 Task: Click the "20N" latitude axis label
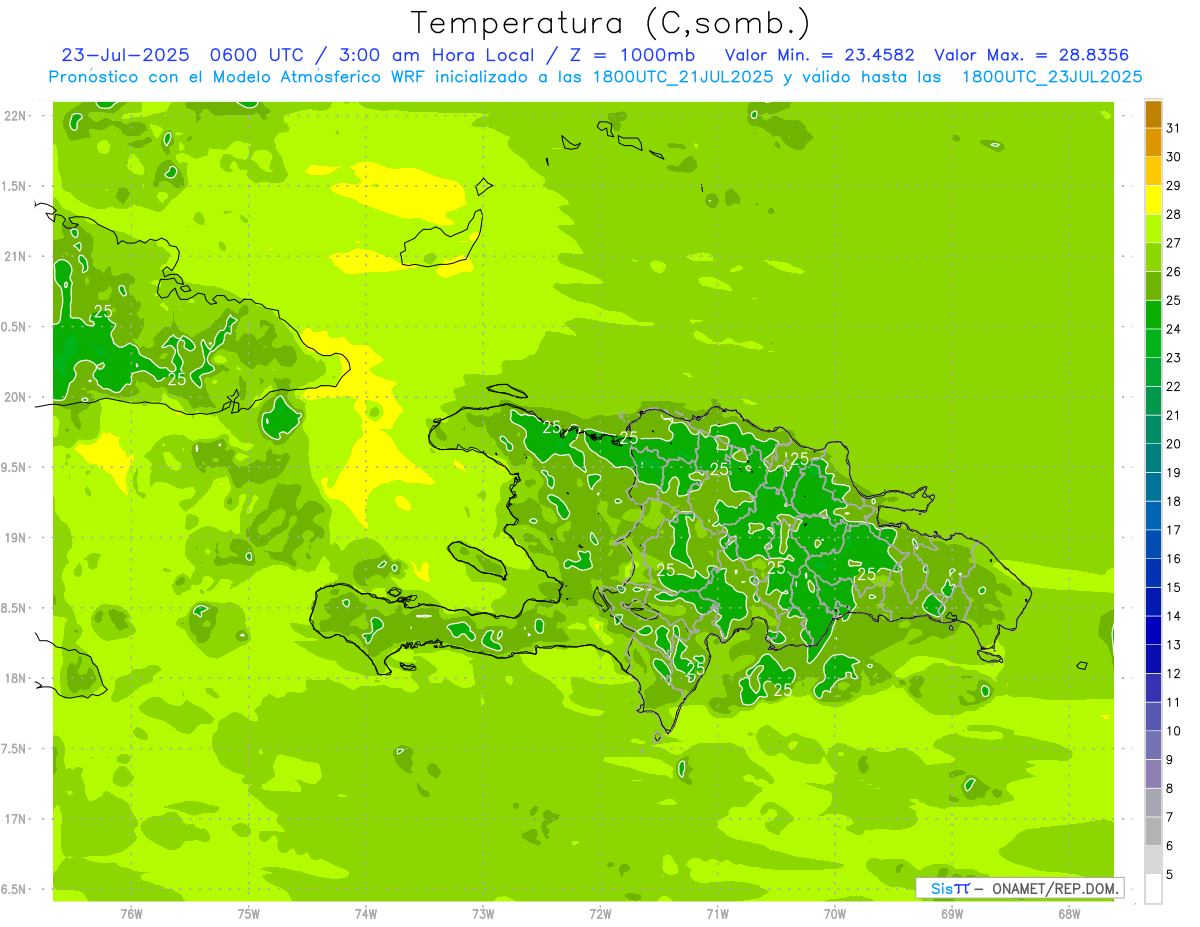tap(16, 397)
